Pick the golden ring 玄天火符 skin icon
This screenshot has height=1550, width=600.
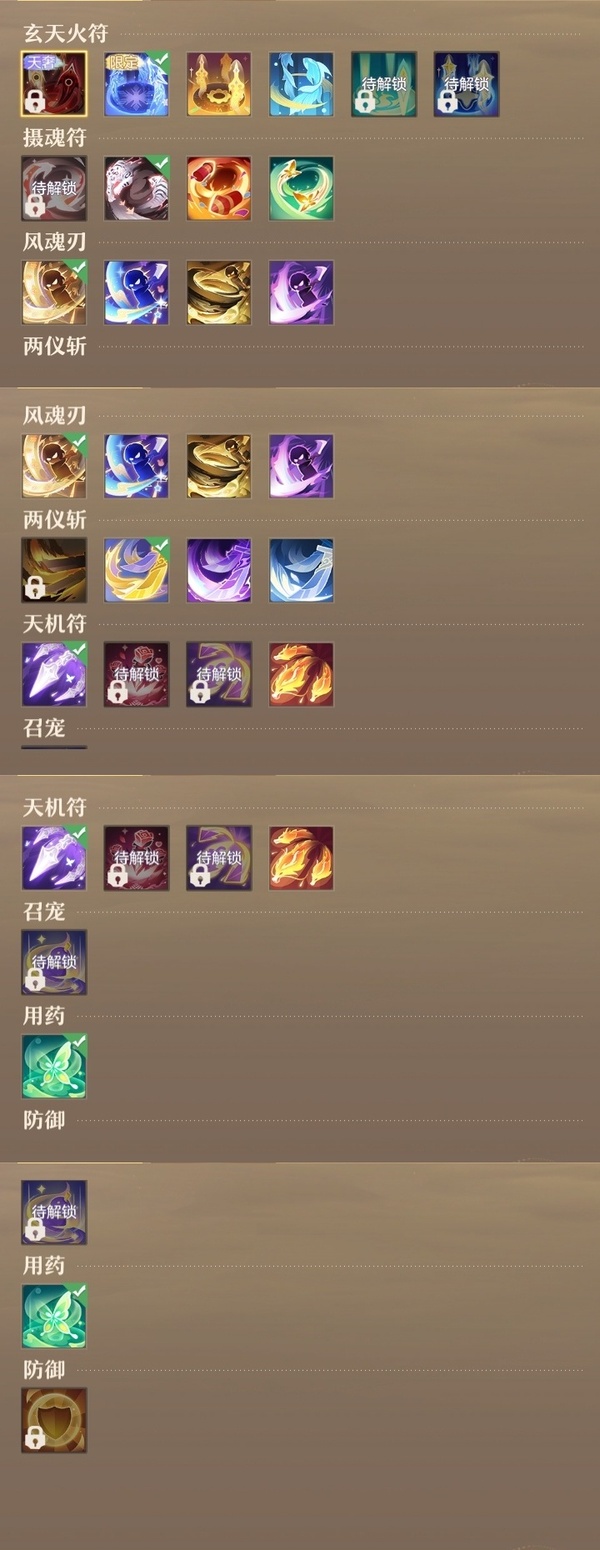coord(218,84)
